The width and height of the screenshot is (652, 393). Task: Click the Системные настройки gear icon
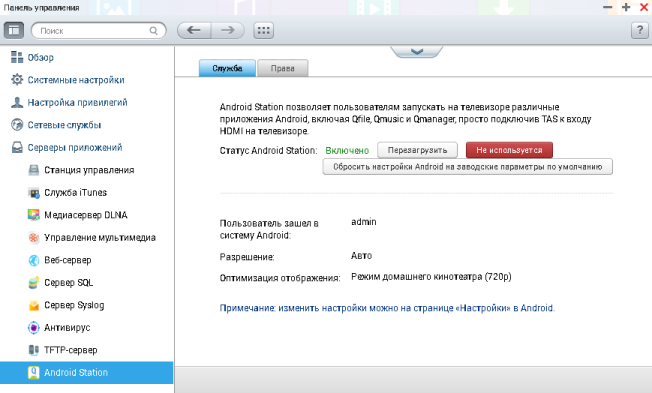click(x=17, y=79)
